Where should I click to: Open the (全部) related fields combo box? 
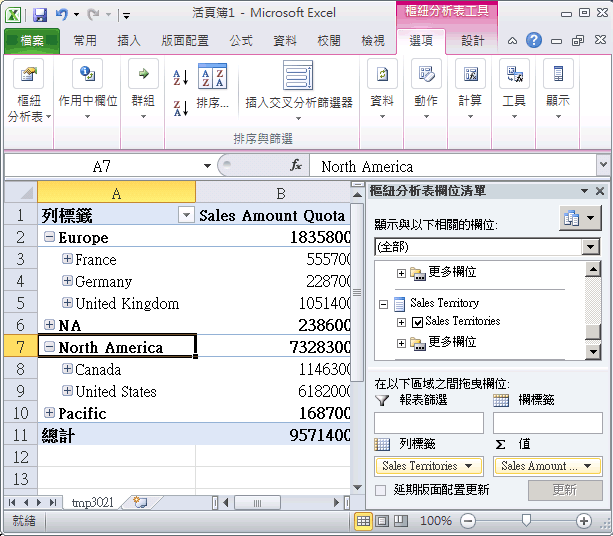487,247
